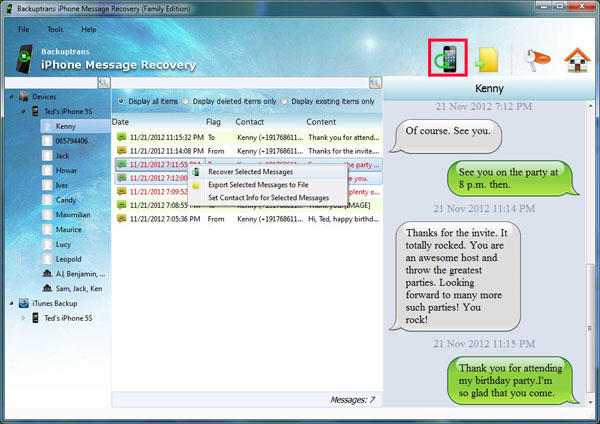Select Display deleted items only radio button

coord(186,101)
